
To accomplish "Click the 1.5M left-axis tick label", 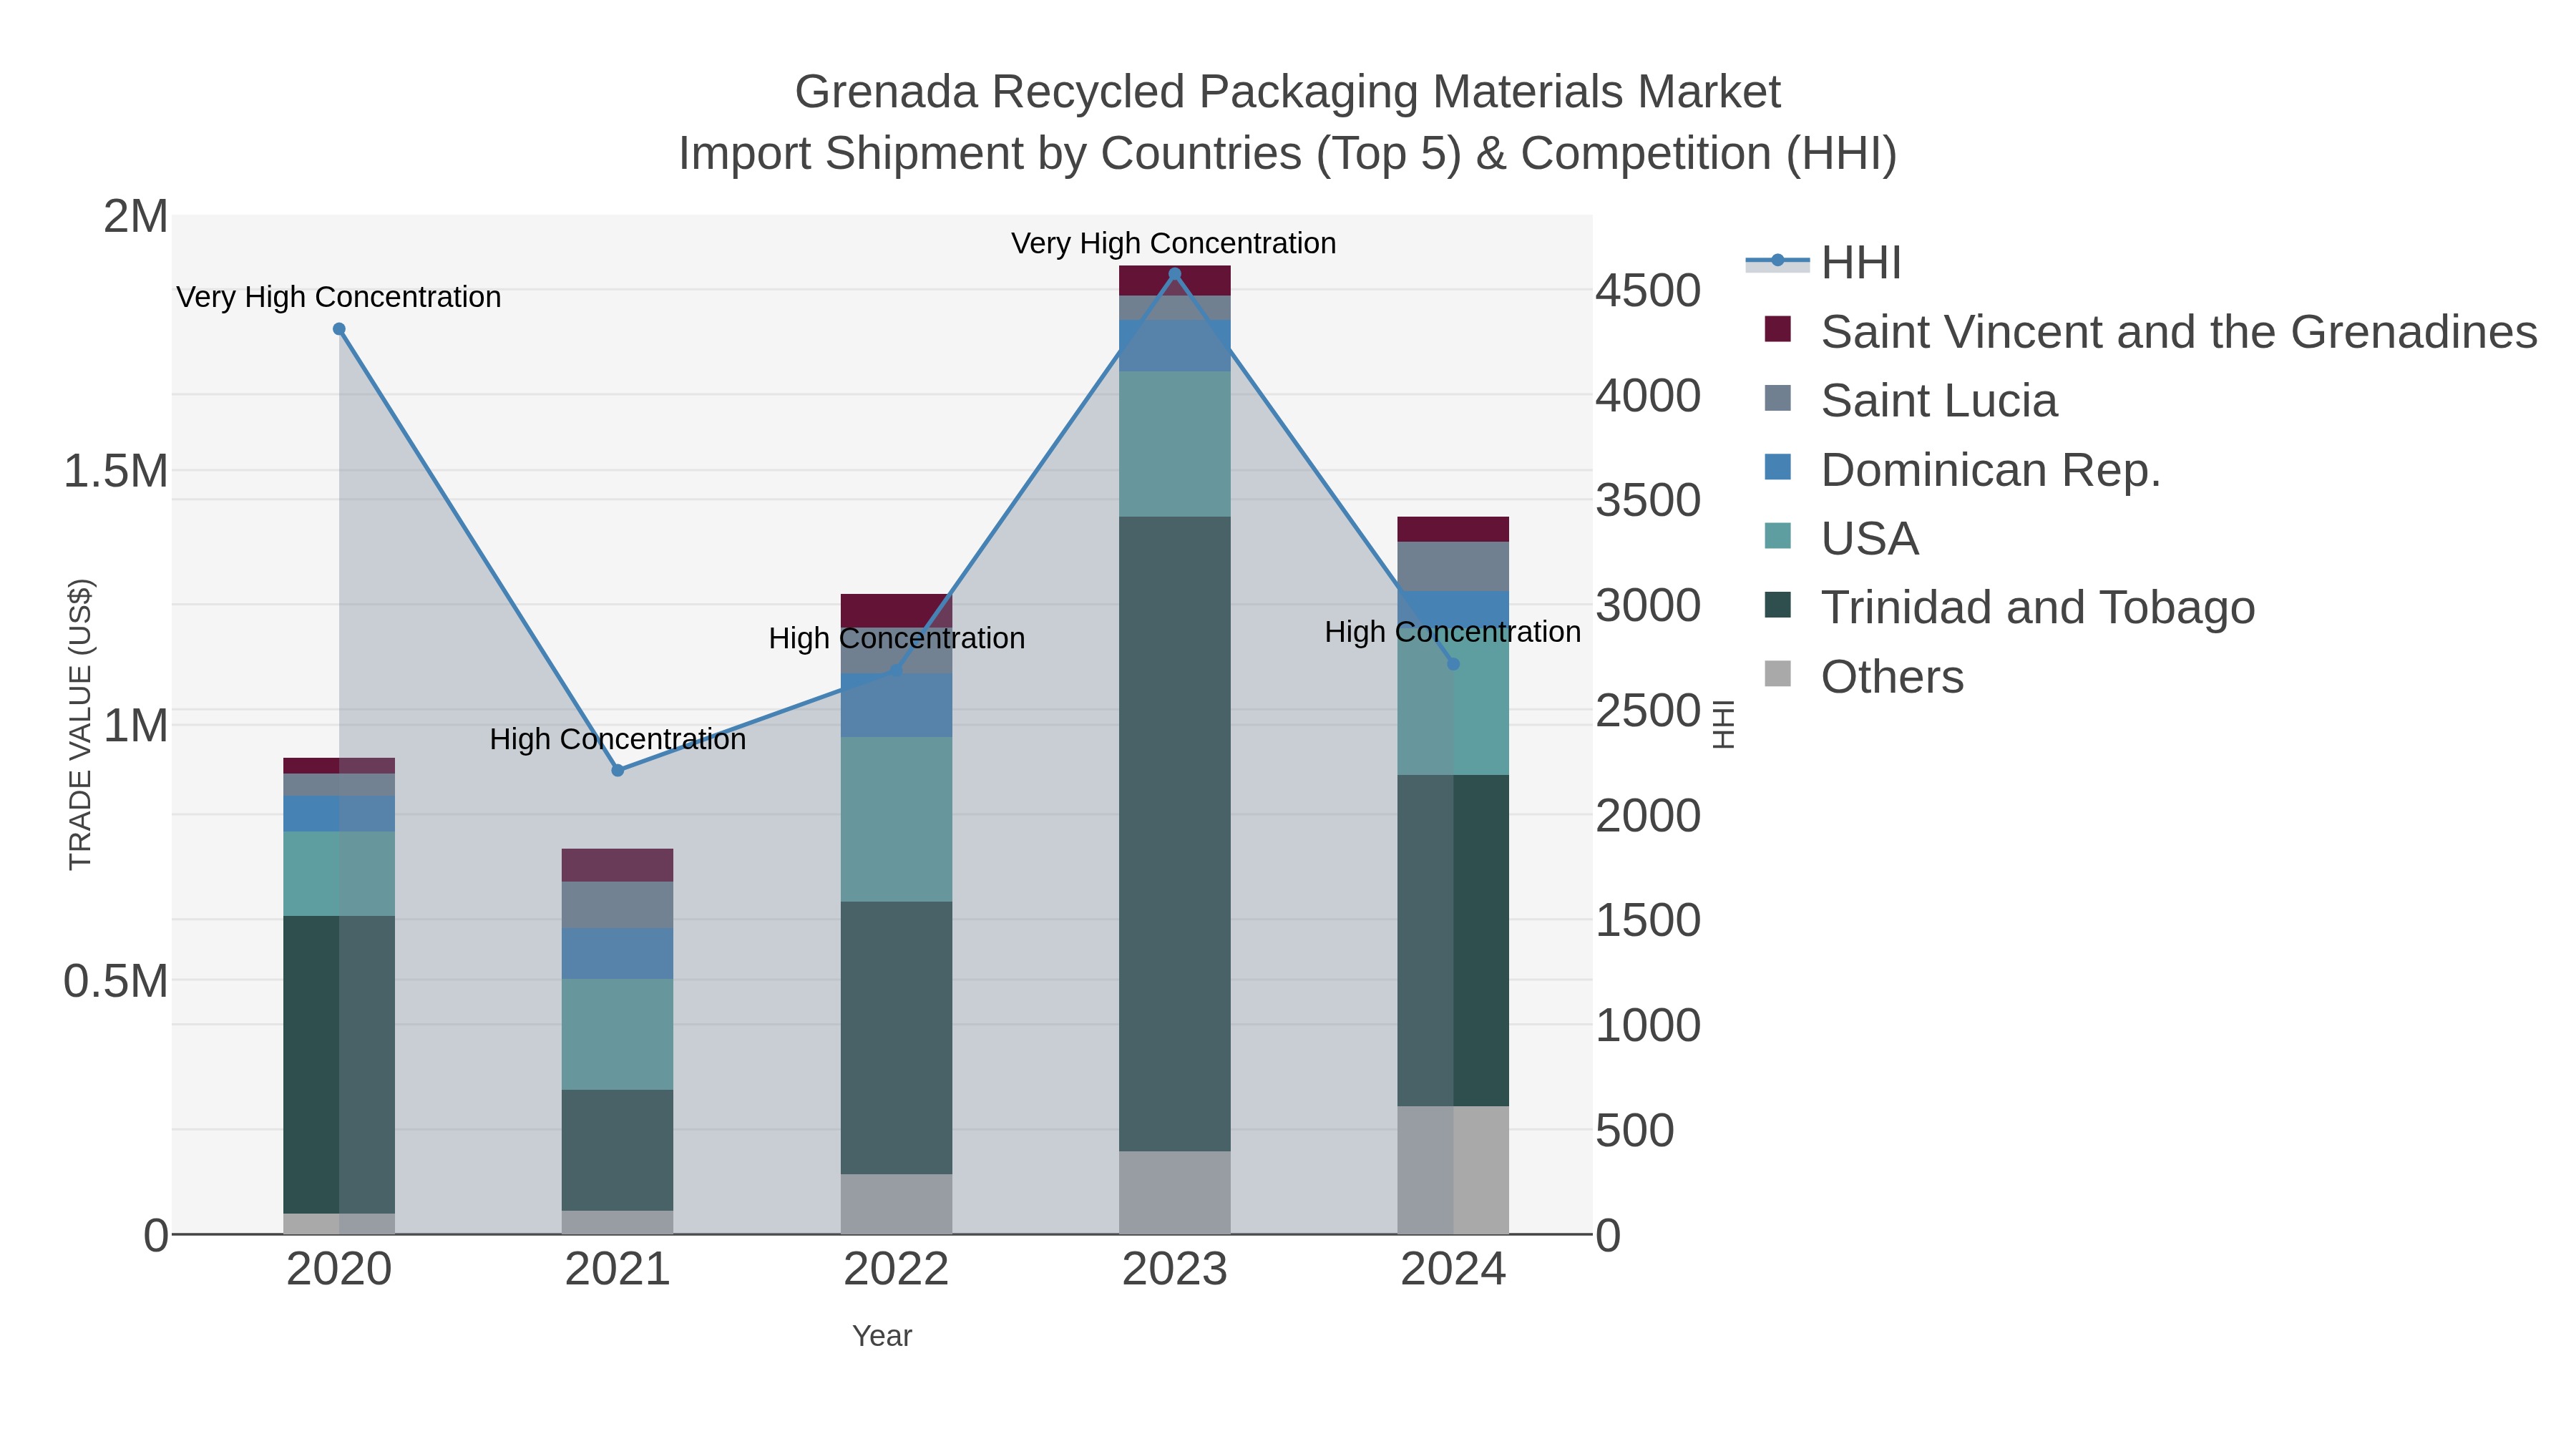I will coord(116,471).
